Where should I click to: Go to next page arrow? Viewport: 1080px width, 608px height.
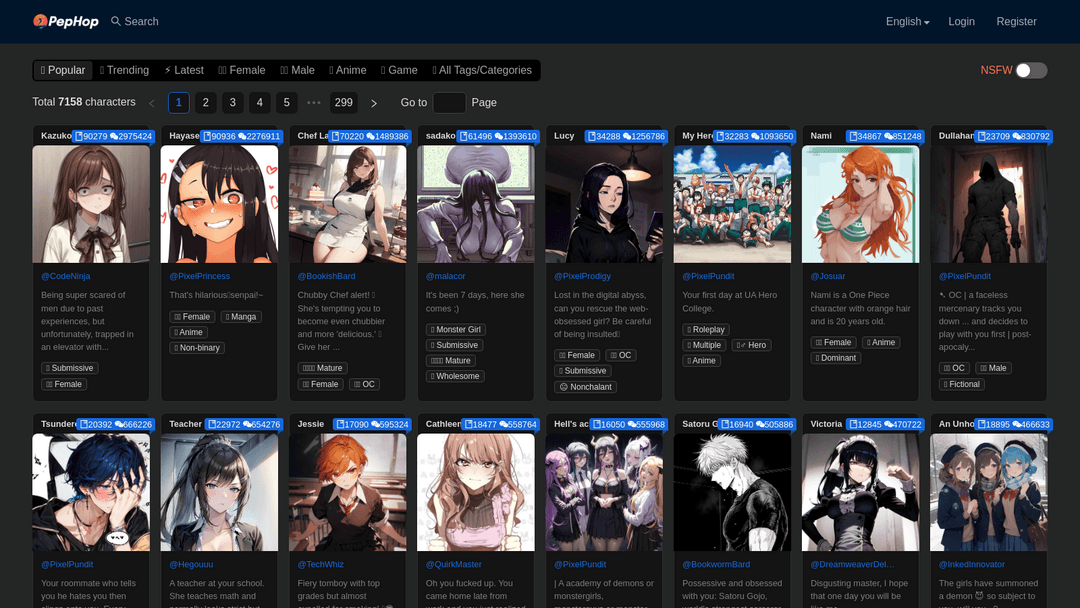point(374,103)
